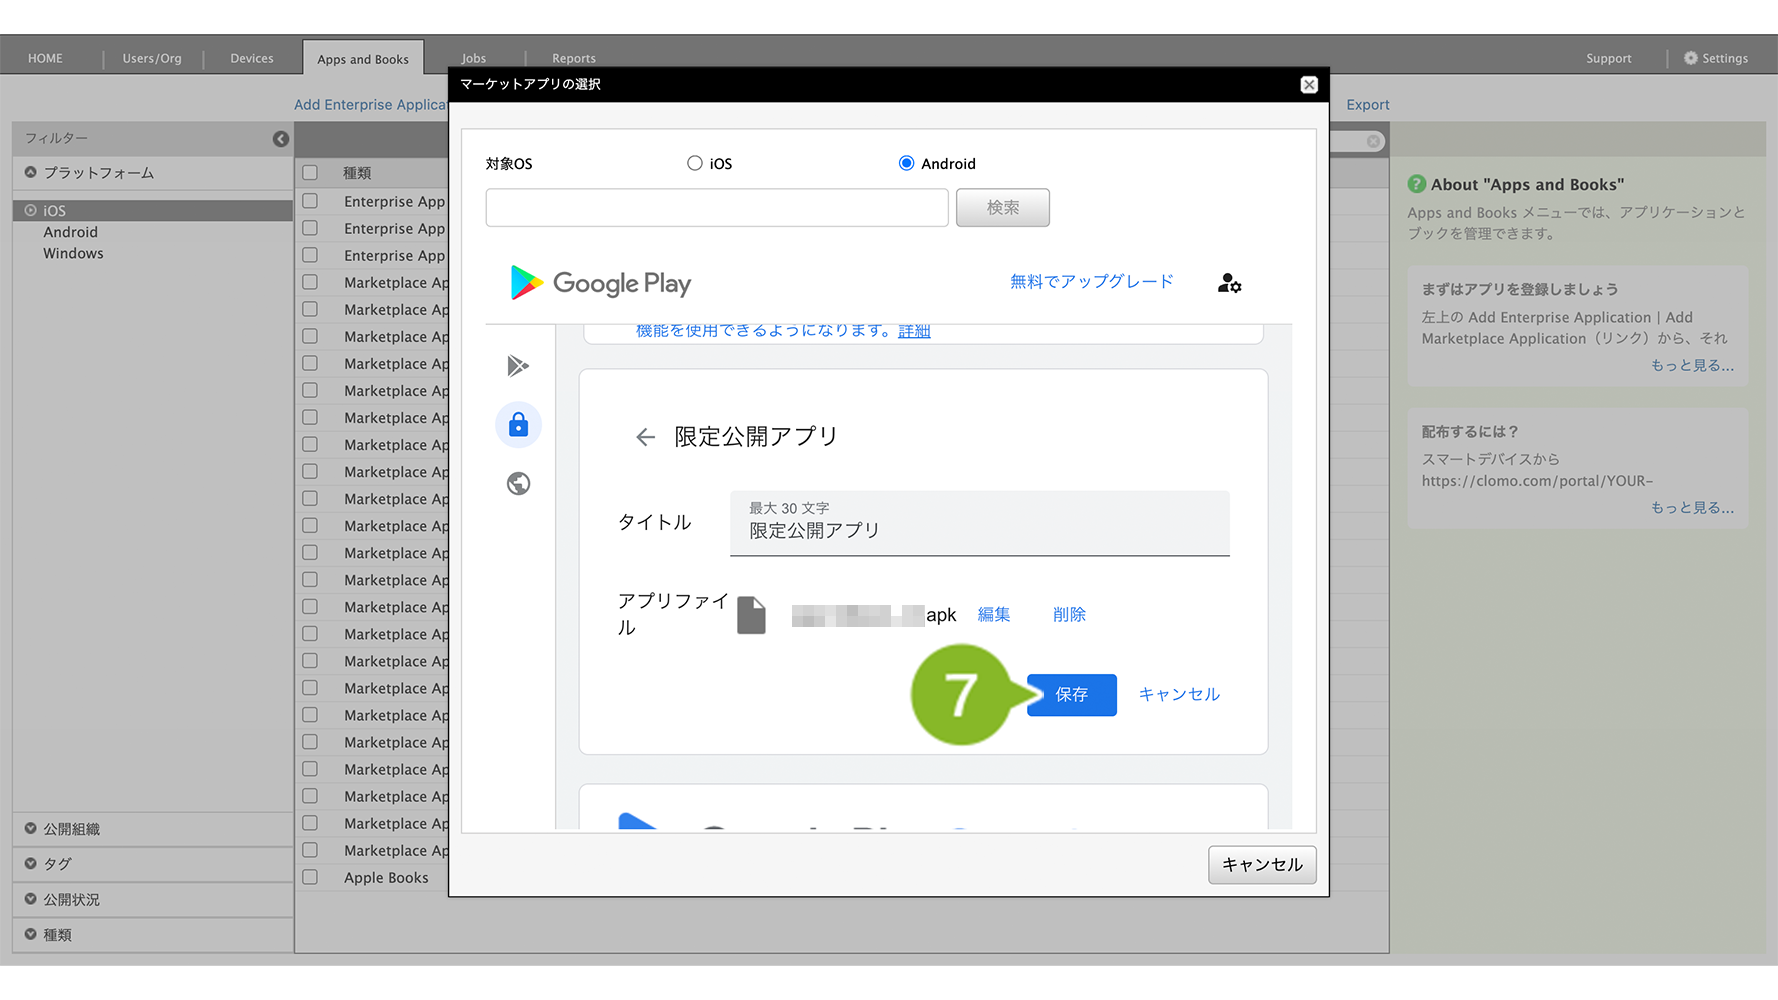Click the app search text field

tap(716, 208)
